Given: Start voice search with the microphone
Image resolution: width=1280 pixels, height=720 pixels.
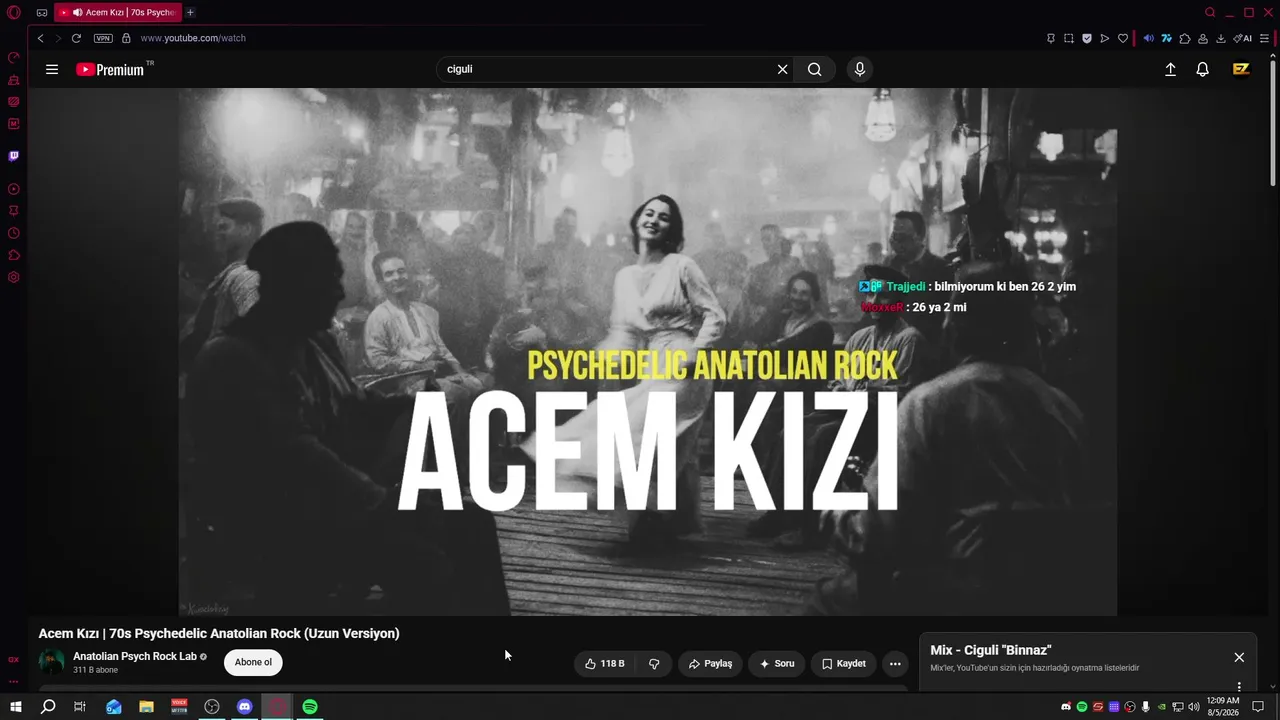Looking at the screenshot, I should point(859,69).
